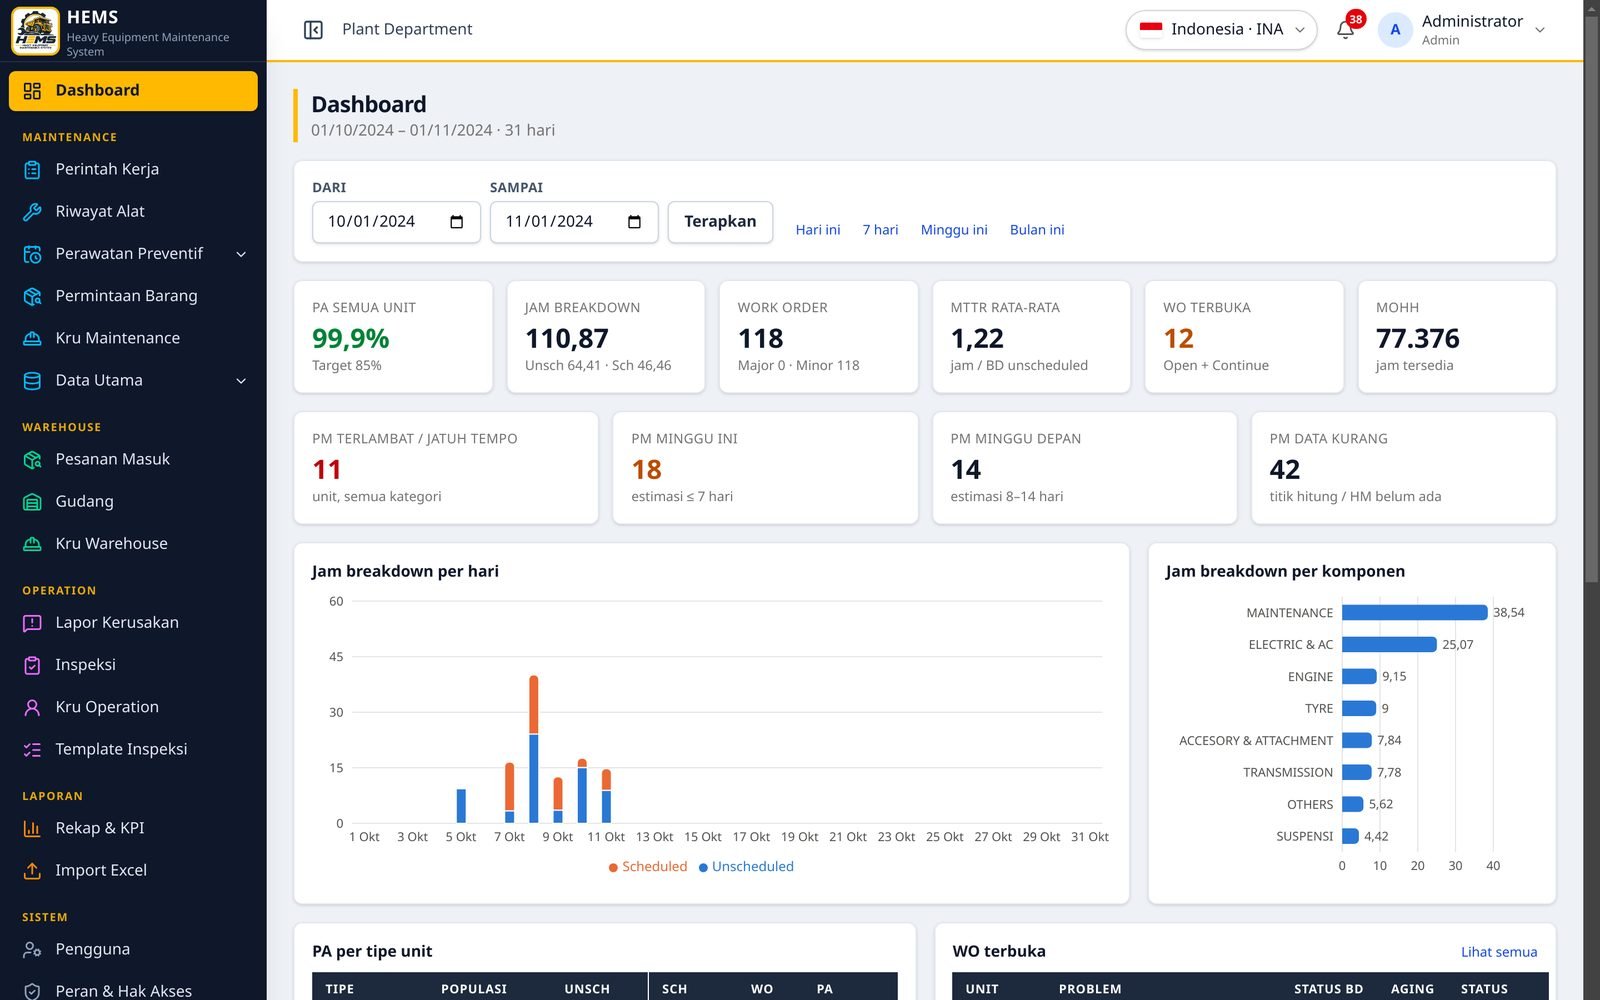
Task: Open Kru Maintenance helmet icon
Action: click(x=32, y=338)
